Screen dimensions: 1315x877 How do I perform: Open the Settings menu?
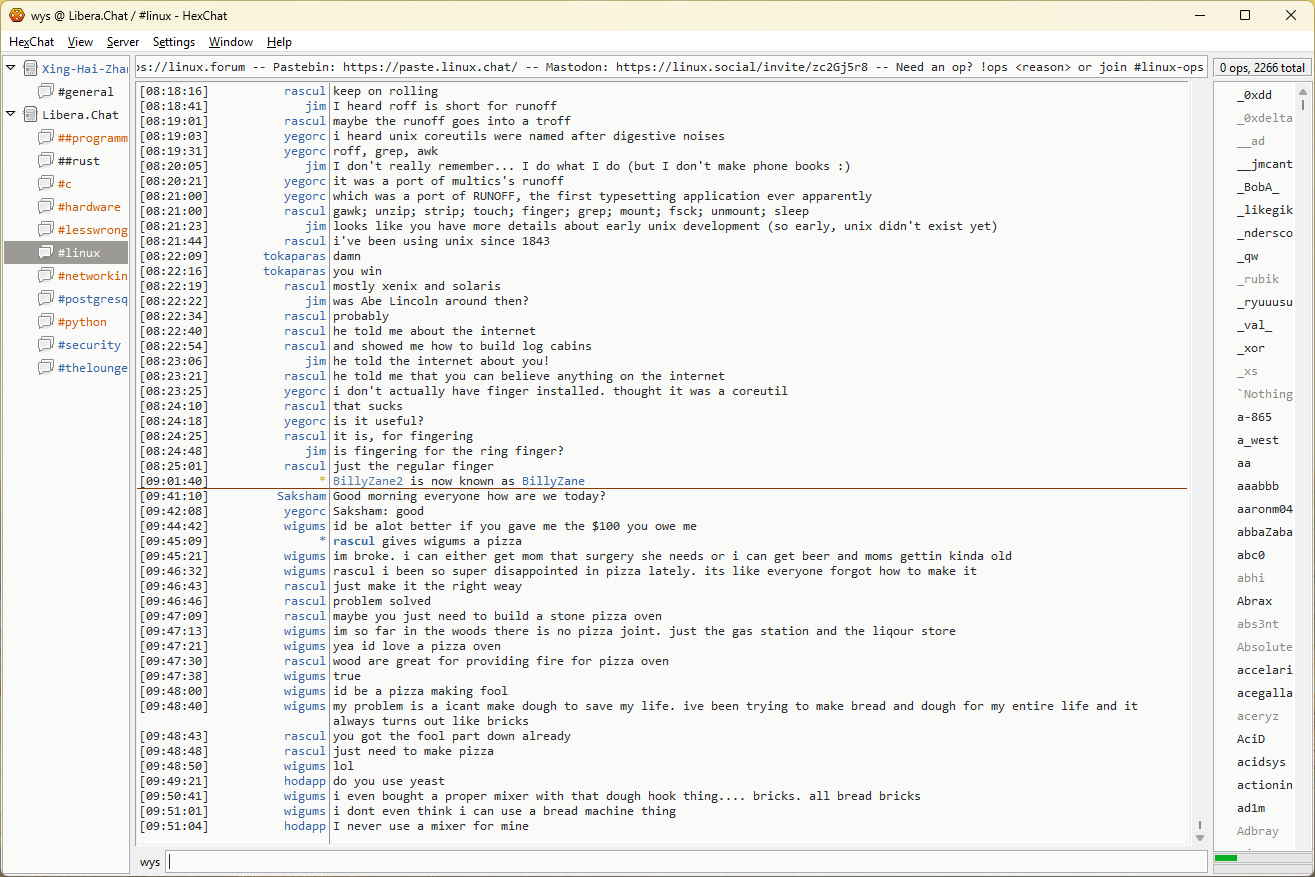[173, 42]
